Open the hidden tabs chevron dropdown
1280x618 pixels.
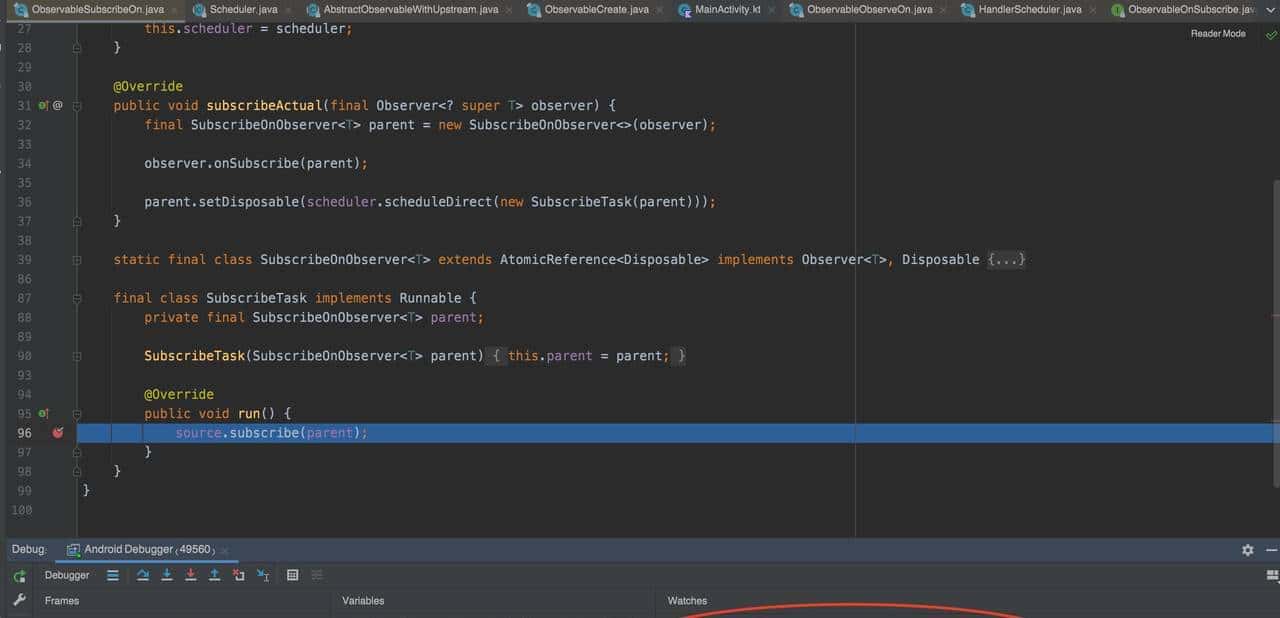click(x=1270, y=9)
